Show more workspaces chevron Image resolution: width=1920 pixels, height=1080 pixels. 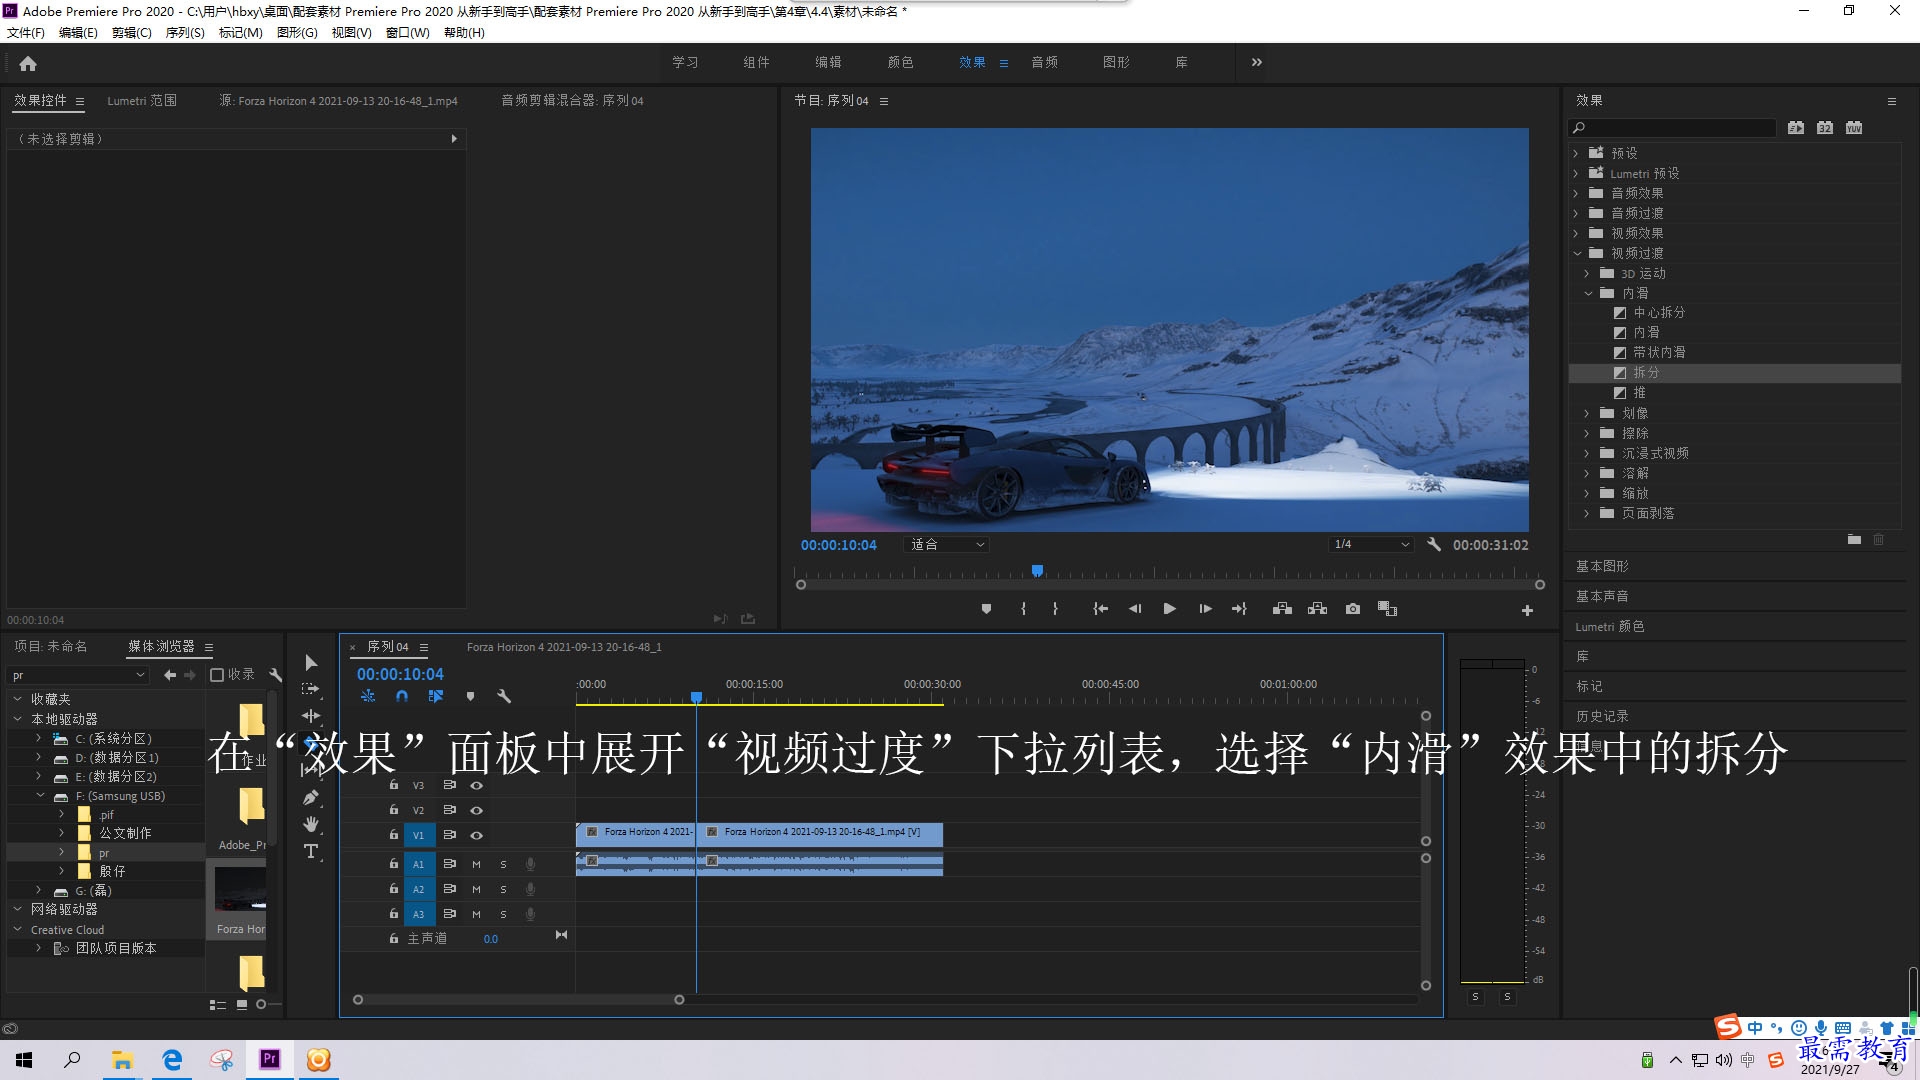pos(1256,62)
